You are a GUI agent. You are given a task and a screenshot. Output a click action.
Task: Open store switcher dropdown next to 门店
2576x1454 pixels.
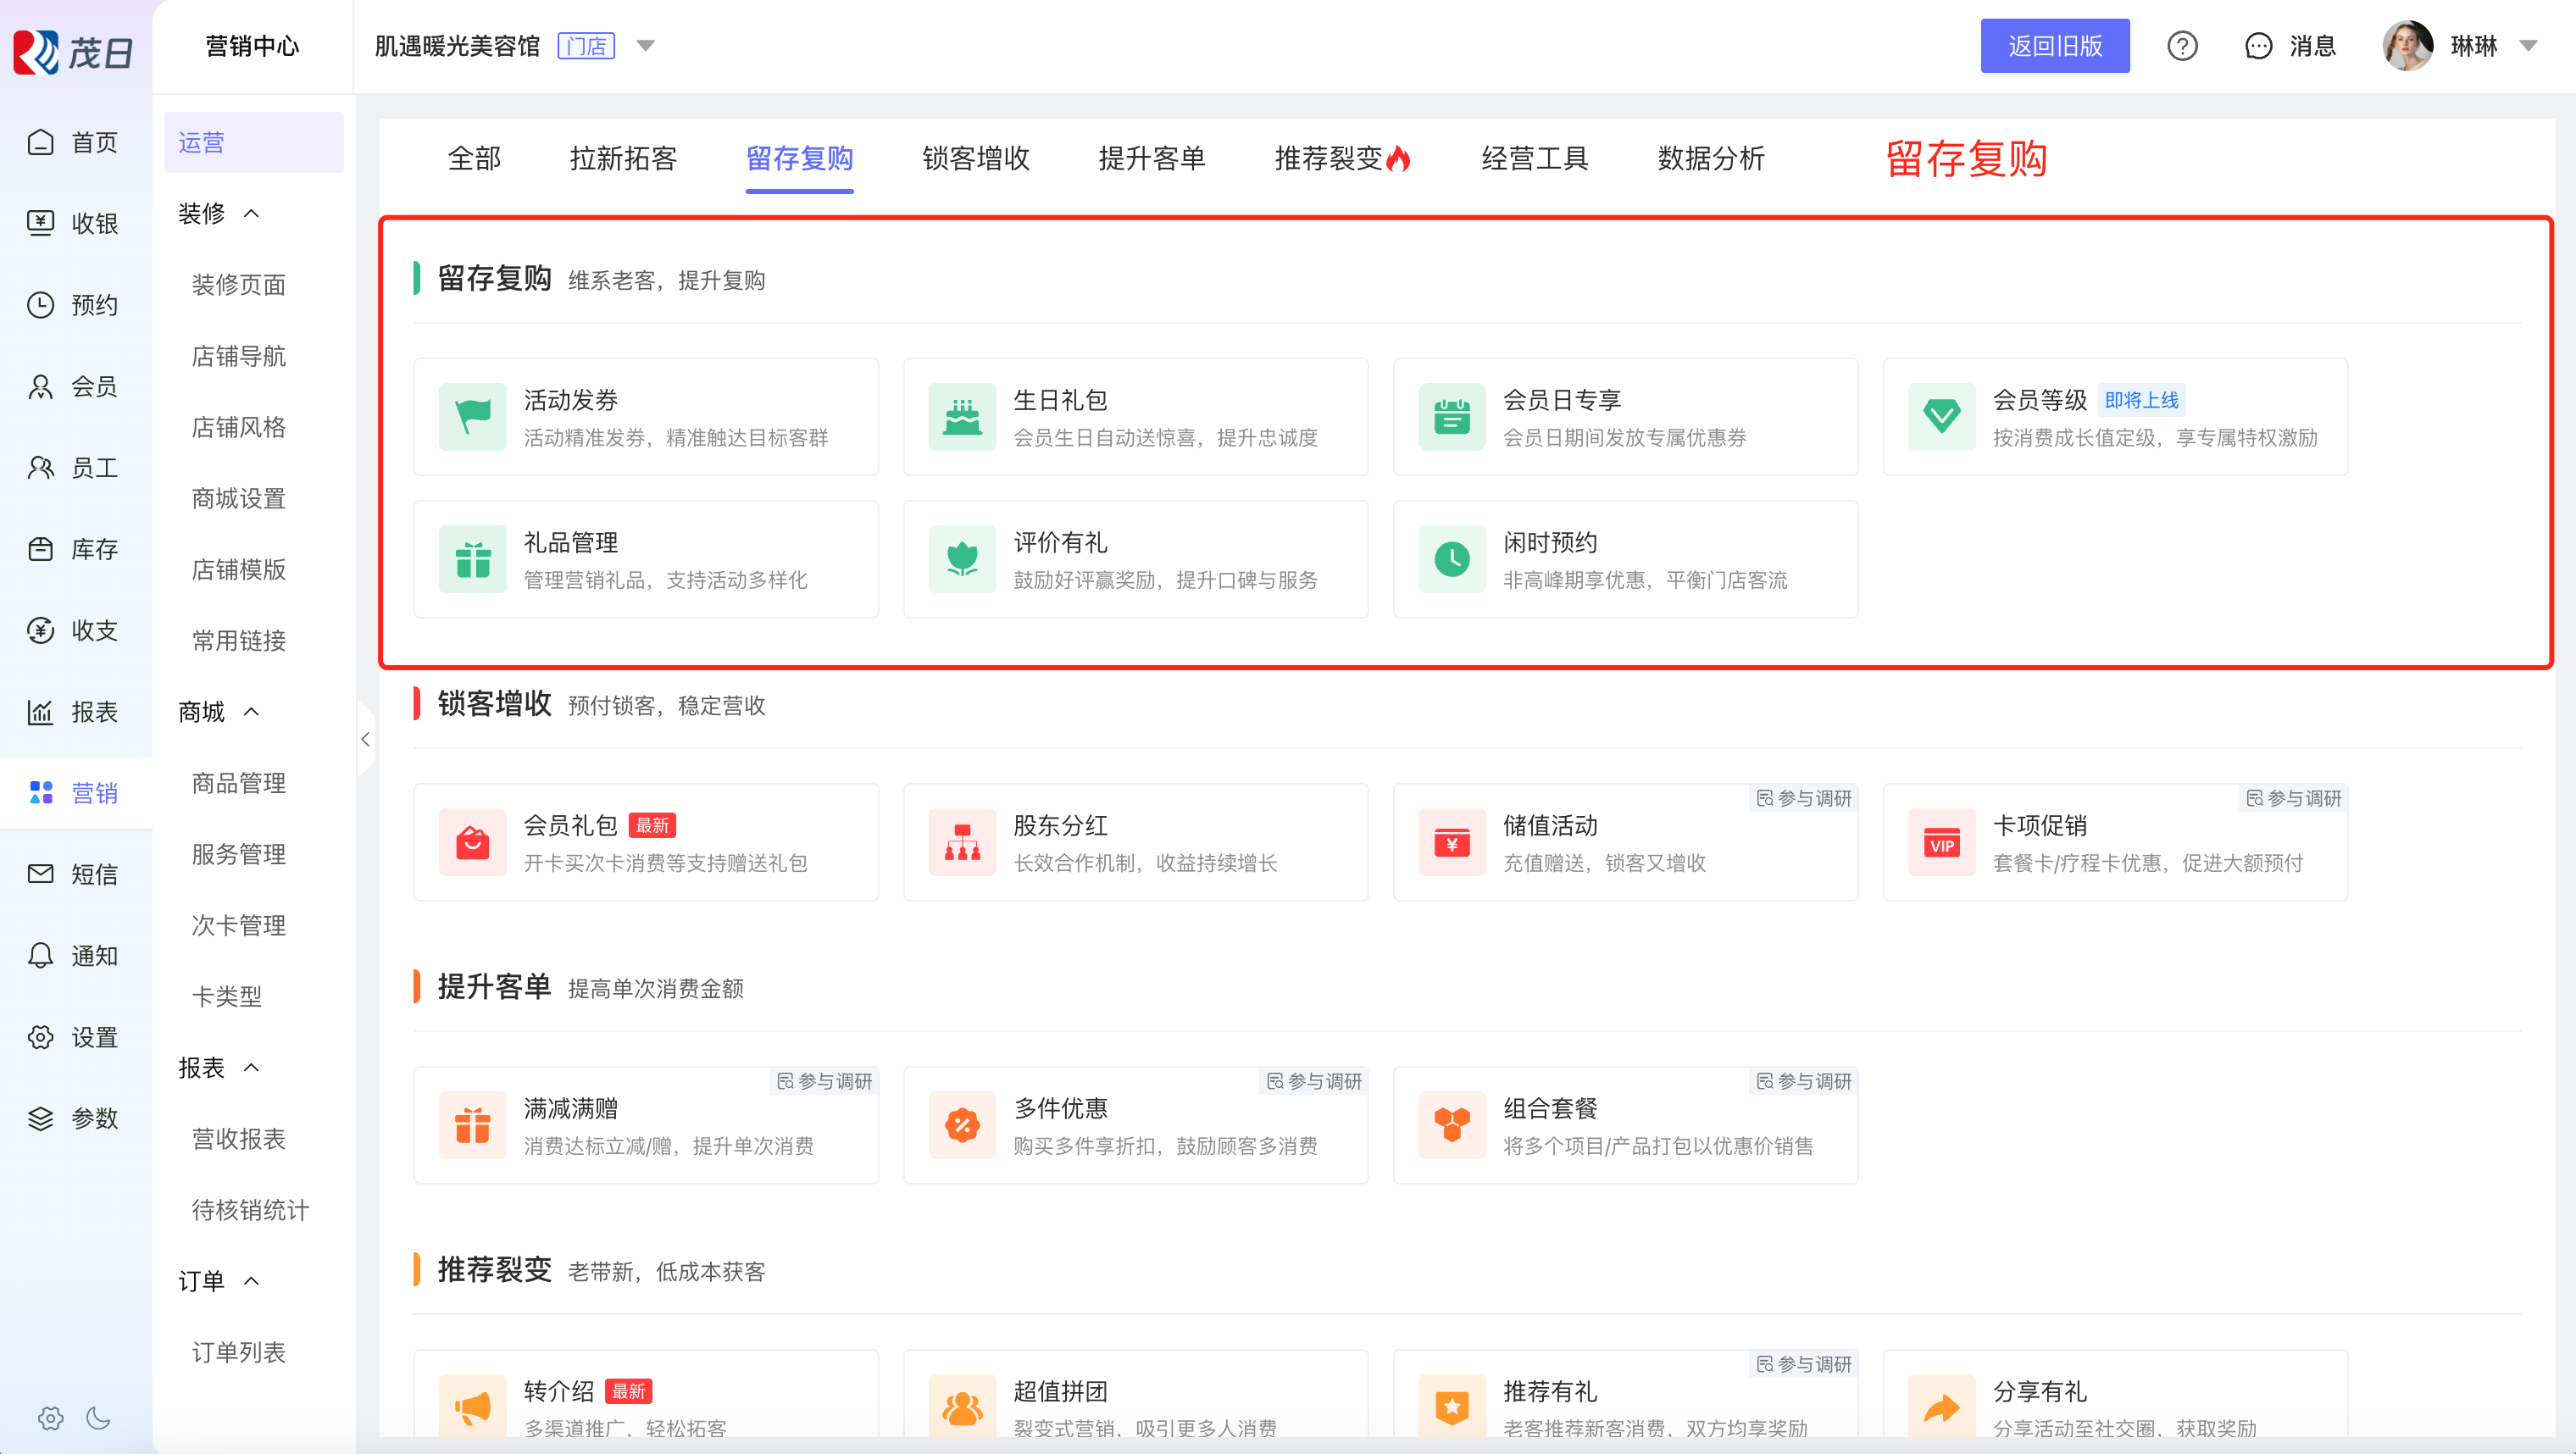point(645,46)
